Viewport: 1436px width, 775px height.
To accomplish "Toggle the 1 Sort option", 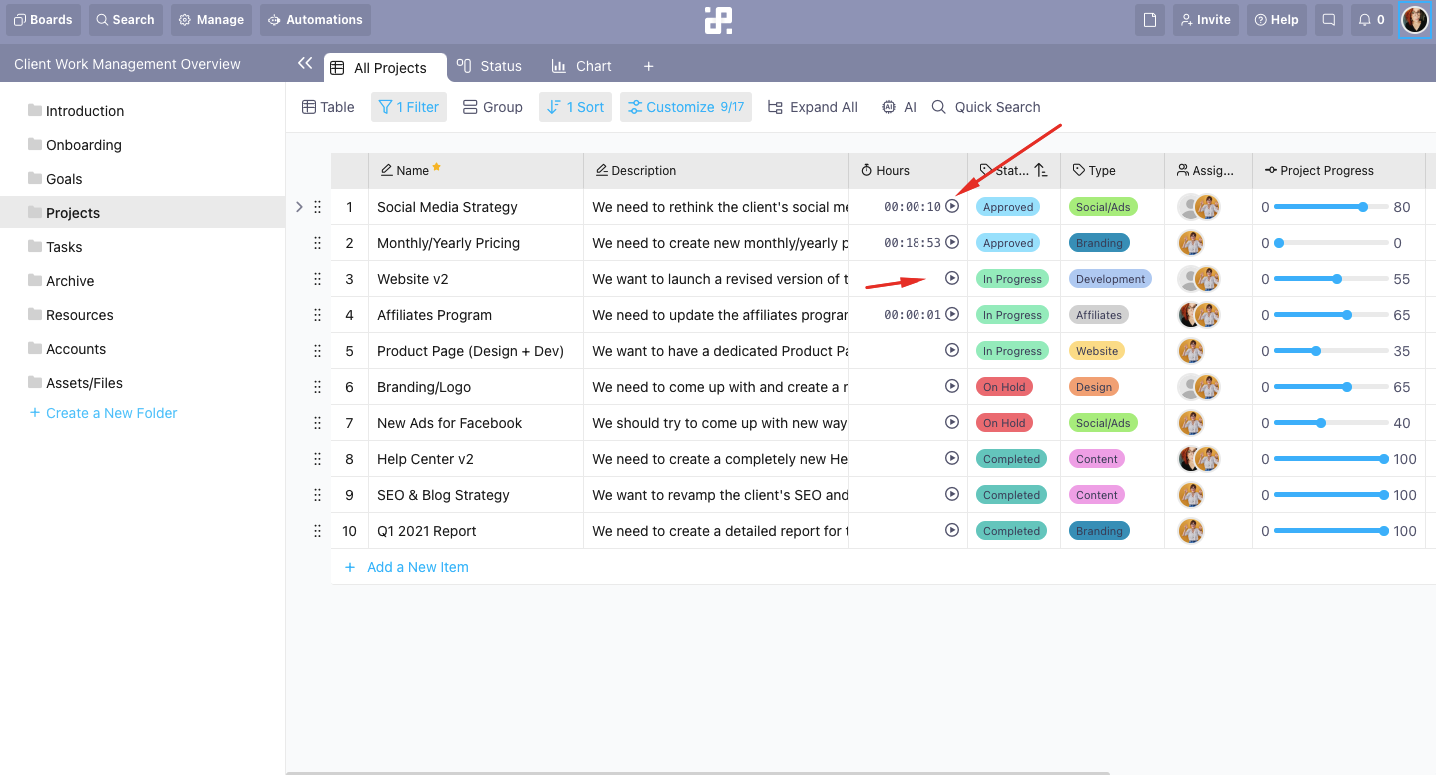I will pos(576,107).
